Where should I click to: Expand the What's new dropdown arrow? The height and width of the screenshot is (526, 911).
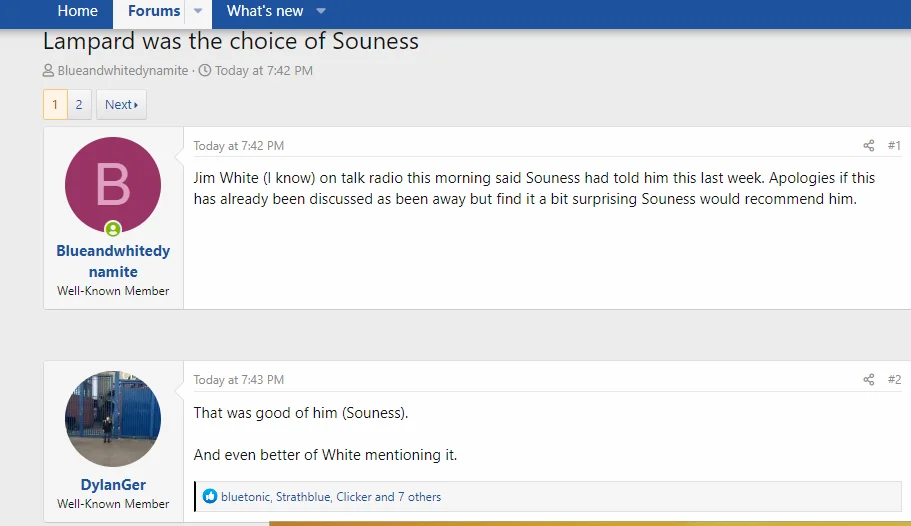point(321,12)
